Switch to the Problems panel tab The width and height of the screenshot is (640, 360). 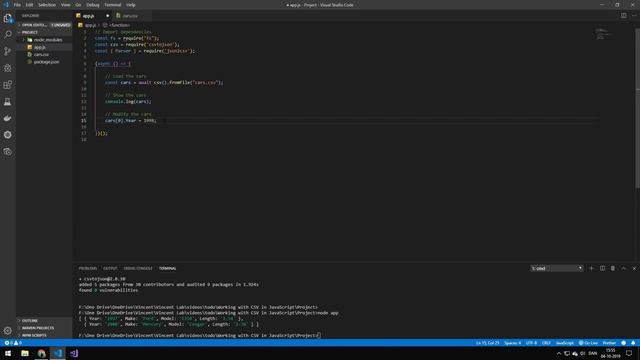pyautogui.click(x=88, y=269)
